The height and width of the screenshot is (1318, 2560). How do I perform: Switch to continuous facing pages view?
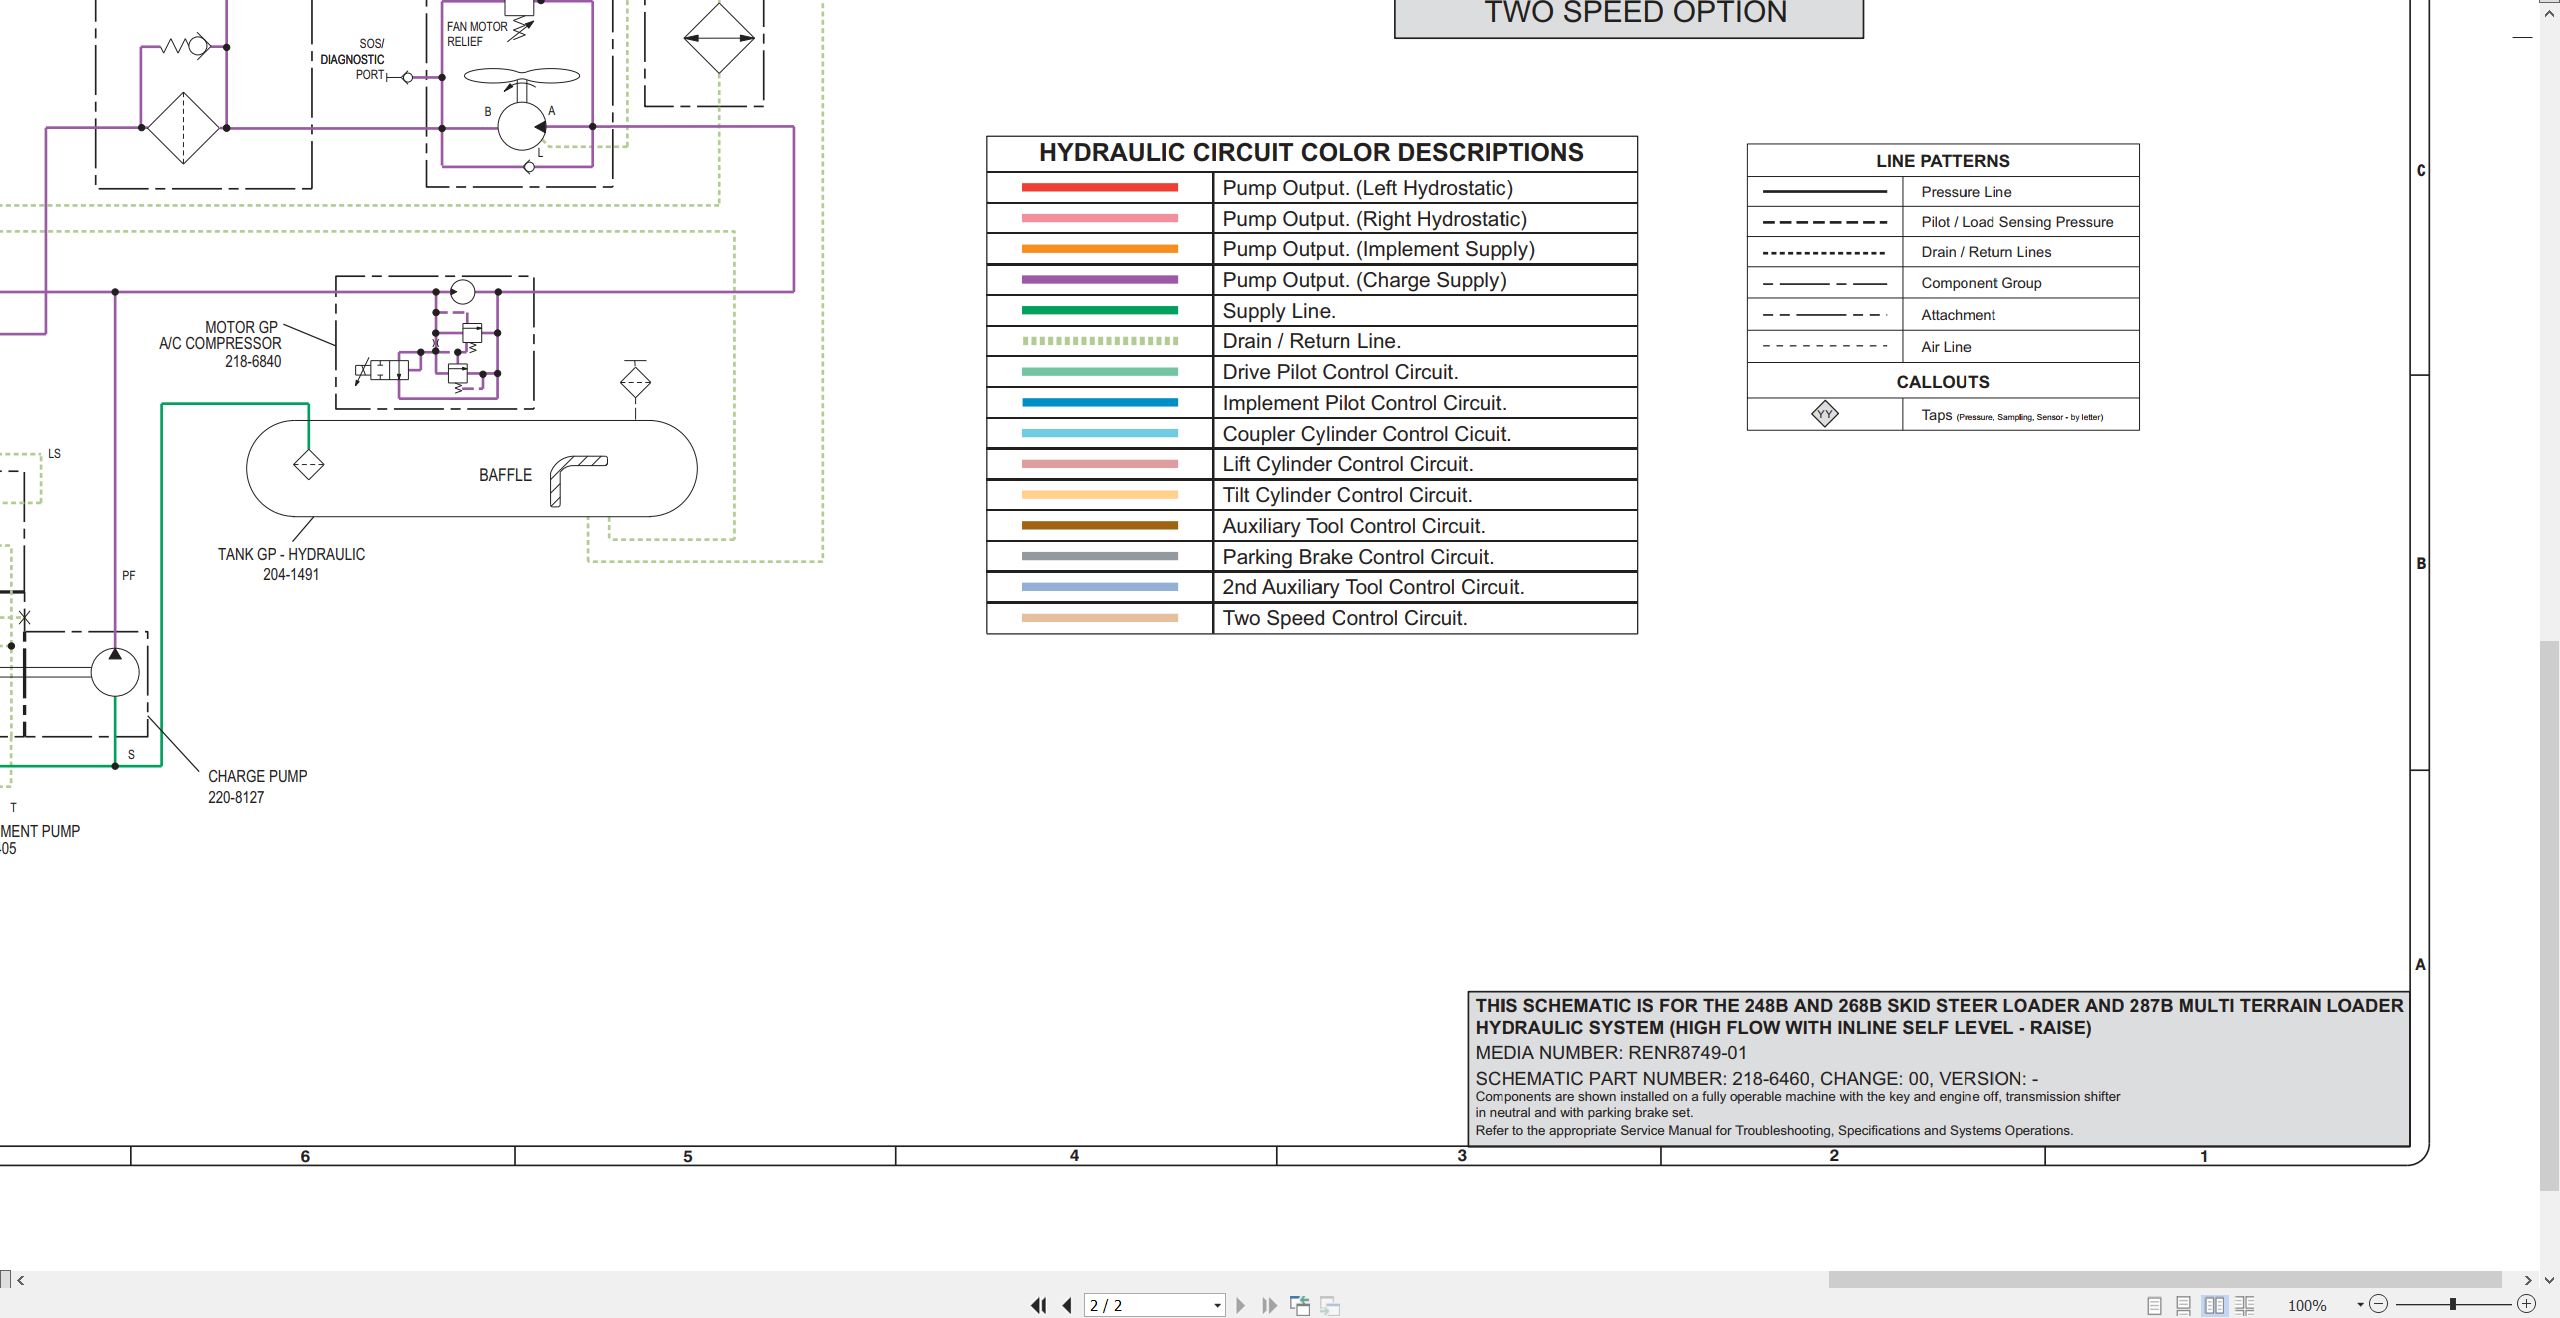pos(2244,1305)
